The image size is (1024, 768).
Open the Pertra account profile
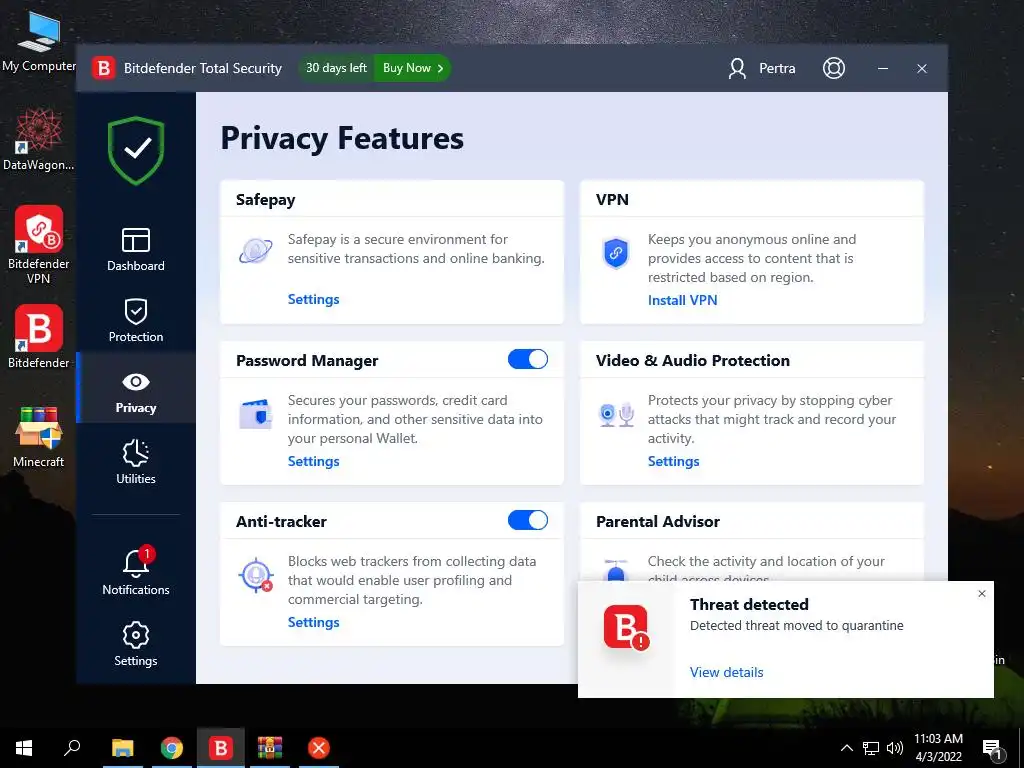point(761,68)
